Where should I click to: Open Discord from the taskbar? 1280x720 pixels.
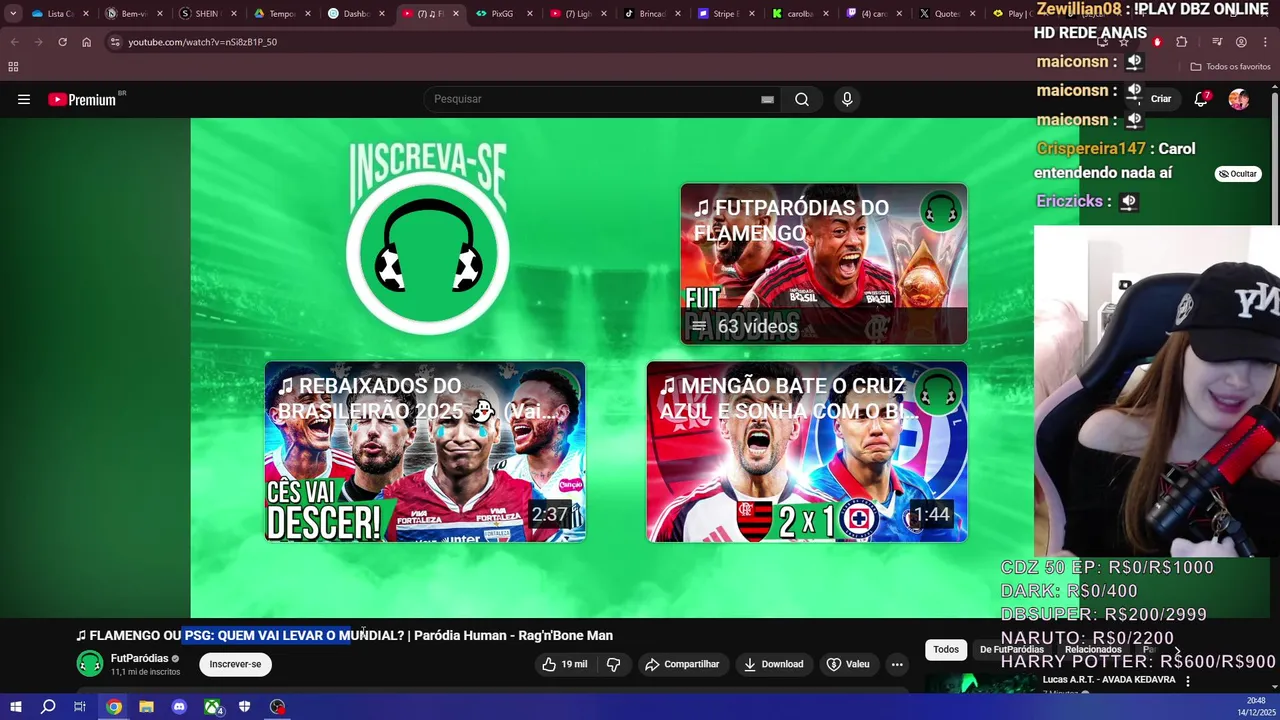[x=179, y=707]
